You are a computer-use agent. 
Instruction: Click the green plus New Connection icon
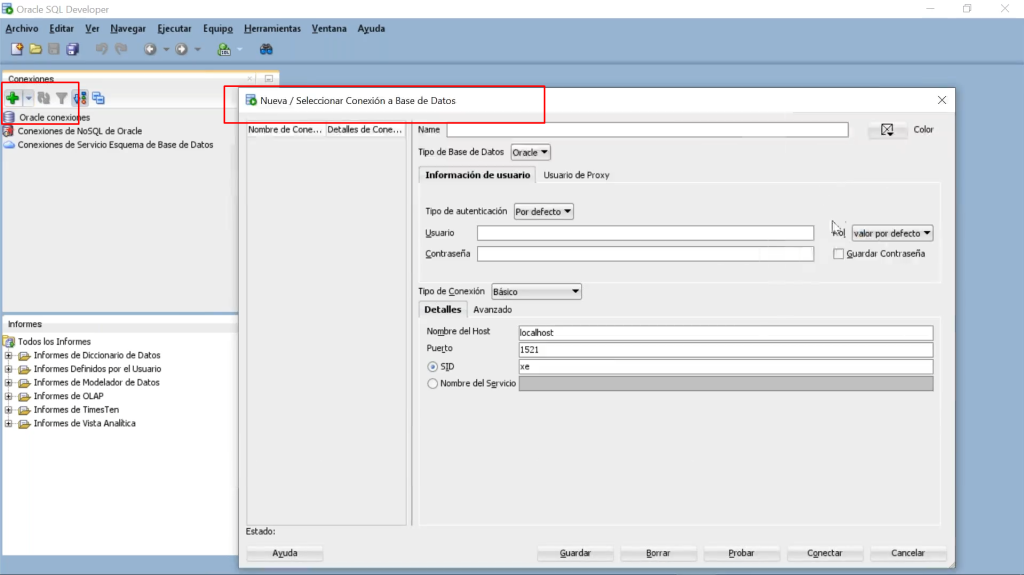12,98
